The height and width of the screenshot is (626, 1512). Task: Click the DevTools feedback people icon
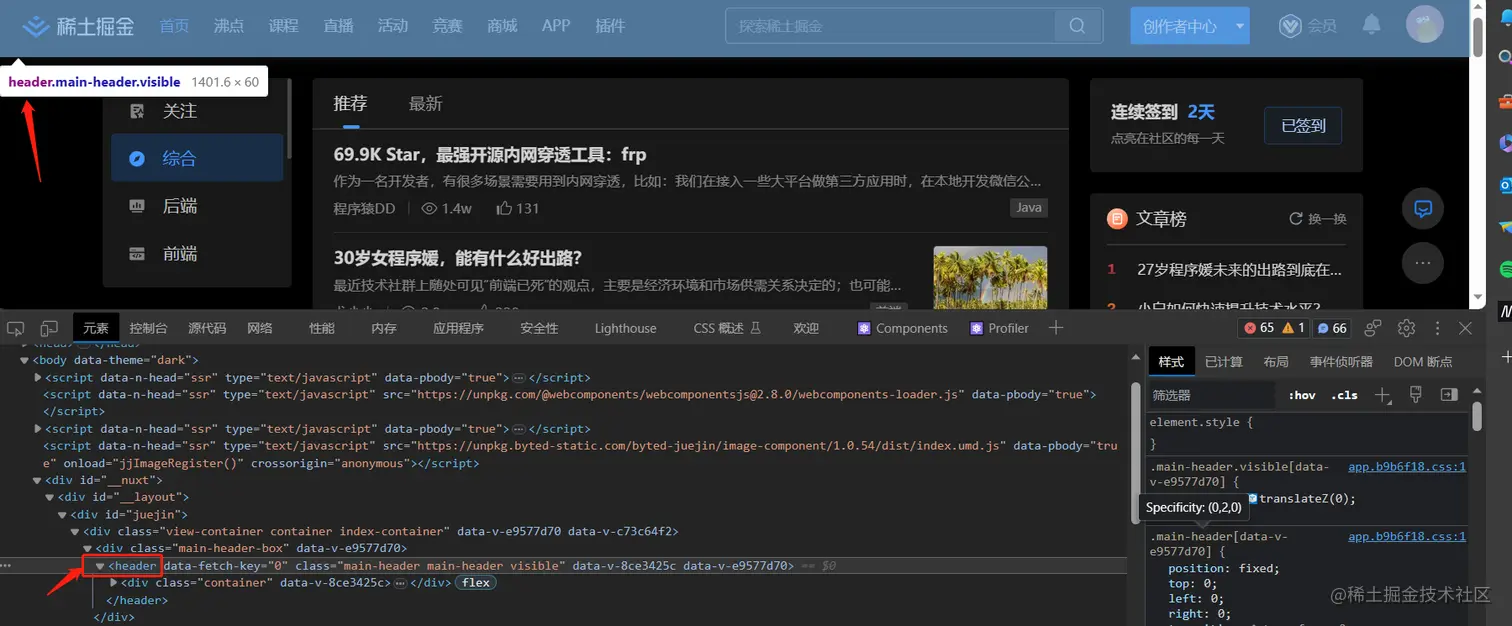[1374, 328]
